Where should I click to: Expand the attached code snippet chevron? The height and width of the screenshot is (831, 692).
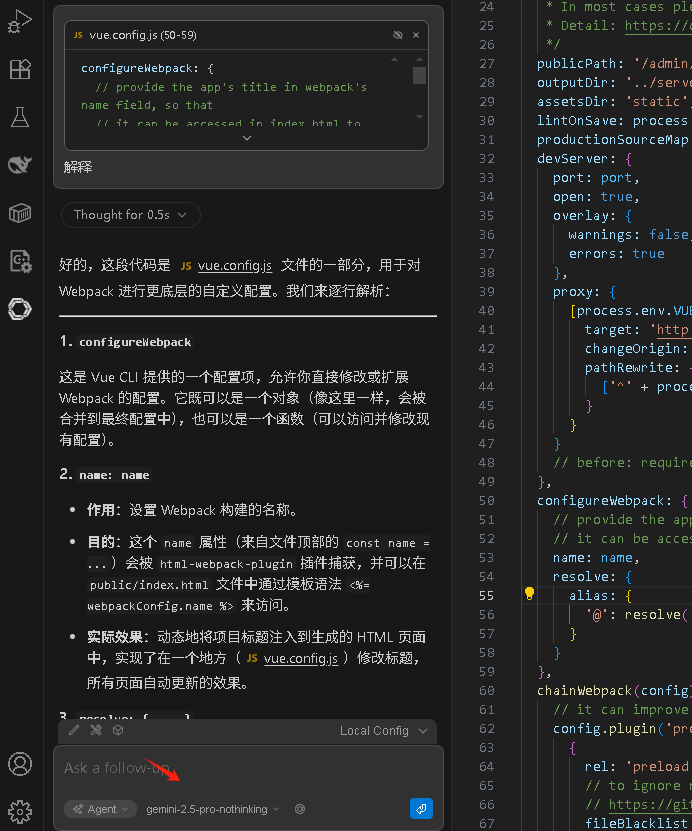coord(248,138)
